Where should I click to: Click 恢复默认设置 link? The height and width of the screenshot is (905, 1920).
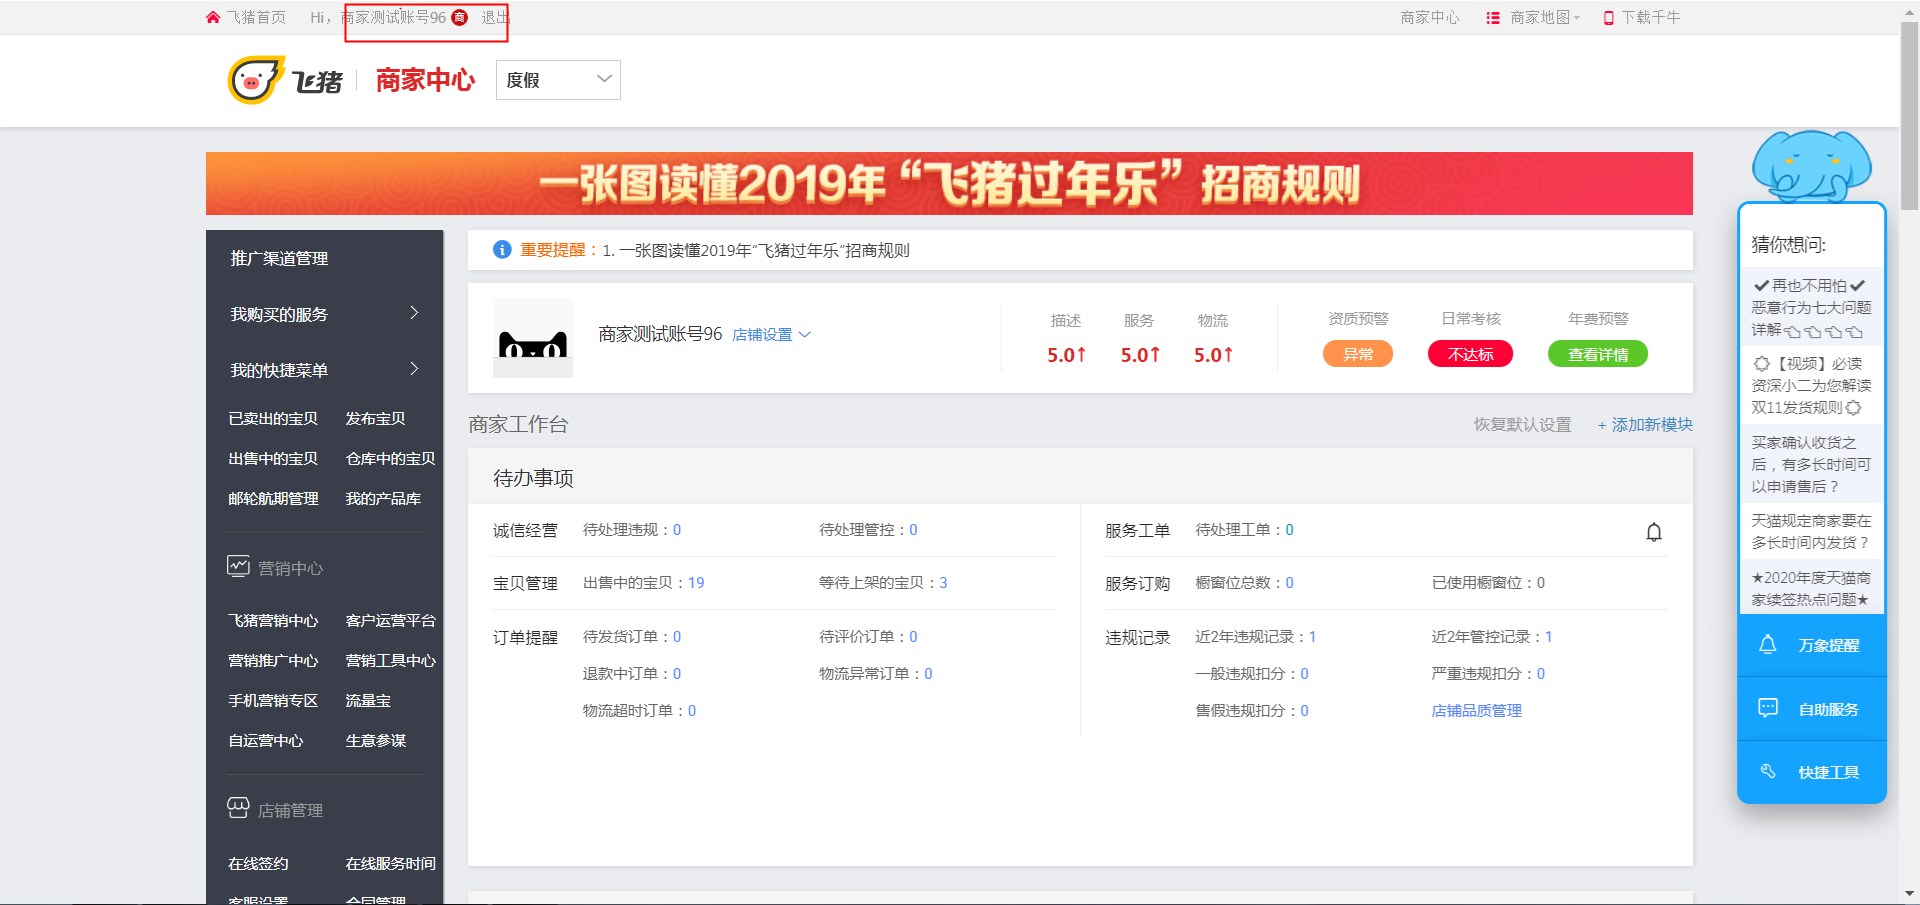pyautogui.click(x=1522, y=424)
